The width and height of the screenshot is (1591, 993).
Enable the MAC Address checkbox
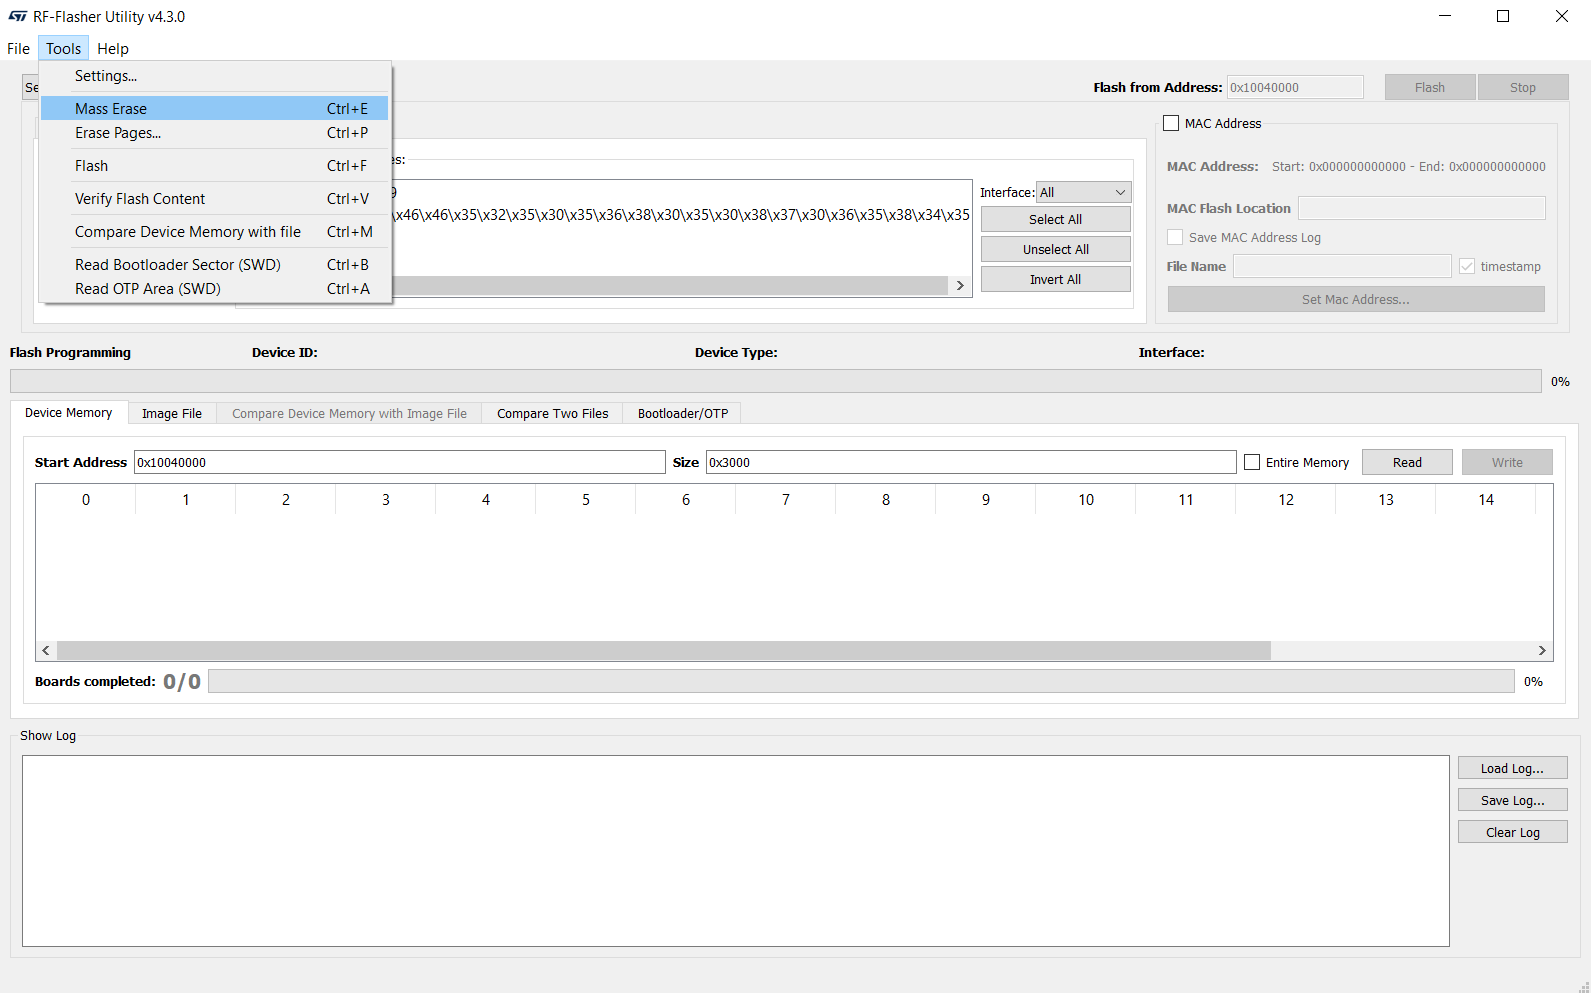(1171, 124)
